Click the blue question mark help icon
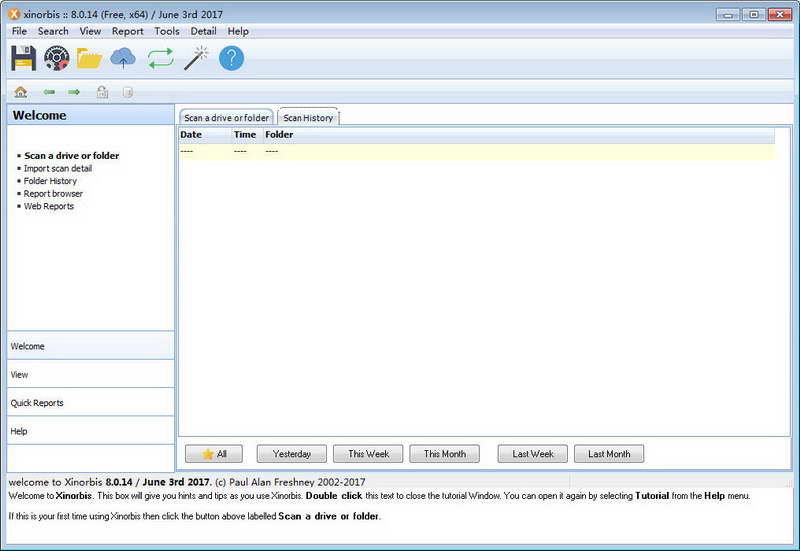Viewport: 800px width, 551px height. coord(232,58)
